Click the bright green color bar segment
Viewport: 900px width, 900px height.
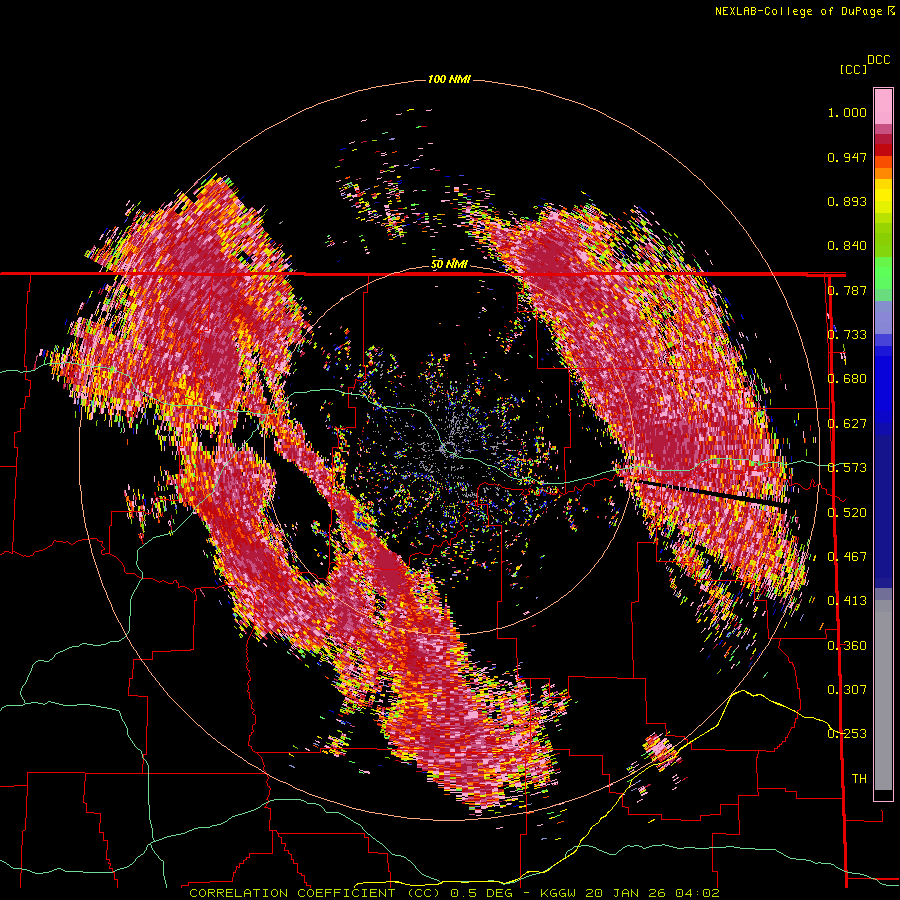point(883,273)
